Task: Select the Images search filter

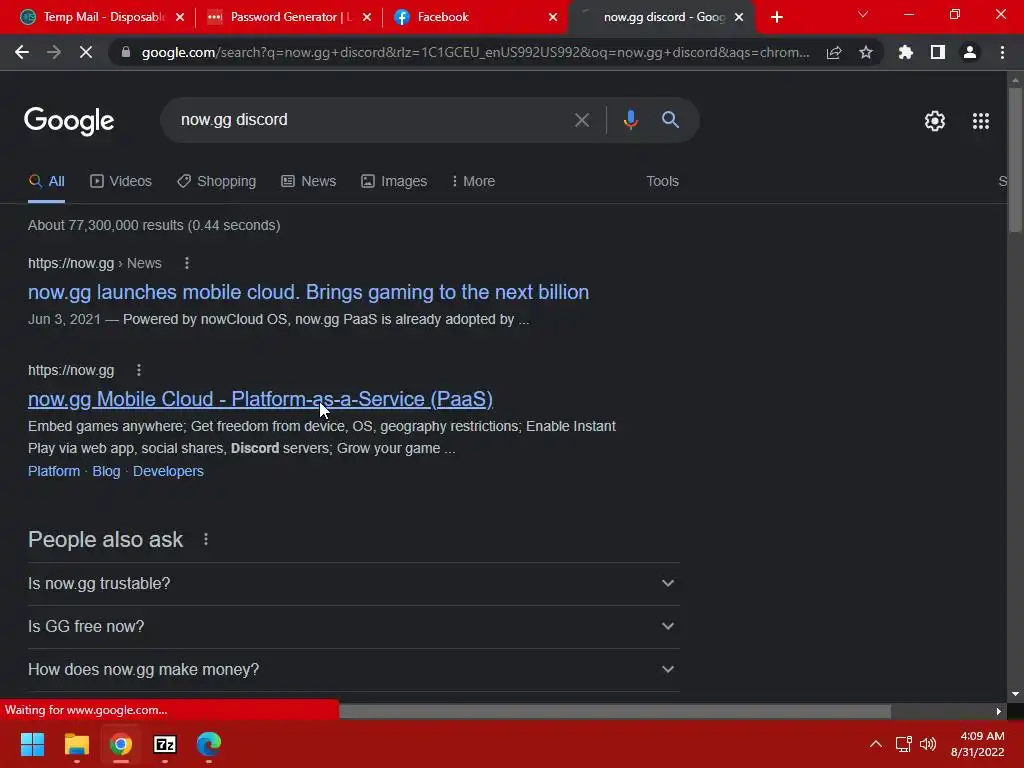Action: (394, 182)
